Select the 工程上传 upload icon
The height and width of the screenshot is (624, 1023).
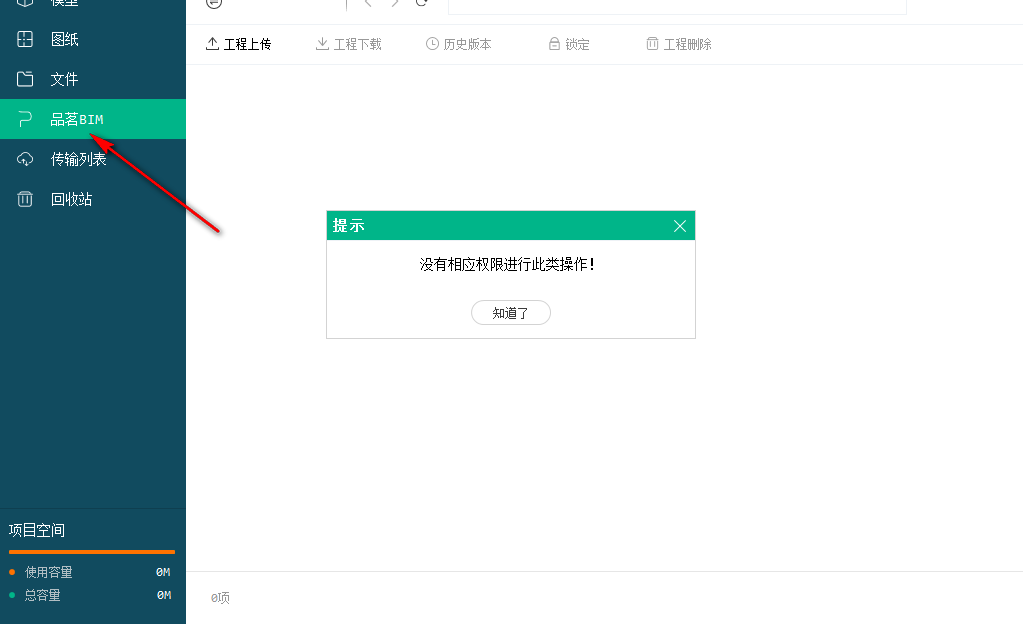[x=214, y=44]
